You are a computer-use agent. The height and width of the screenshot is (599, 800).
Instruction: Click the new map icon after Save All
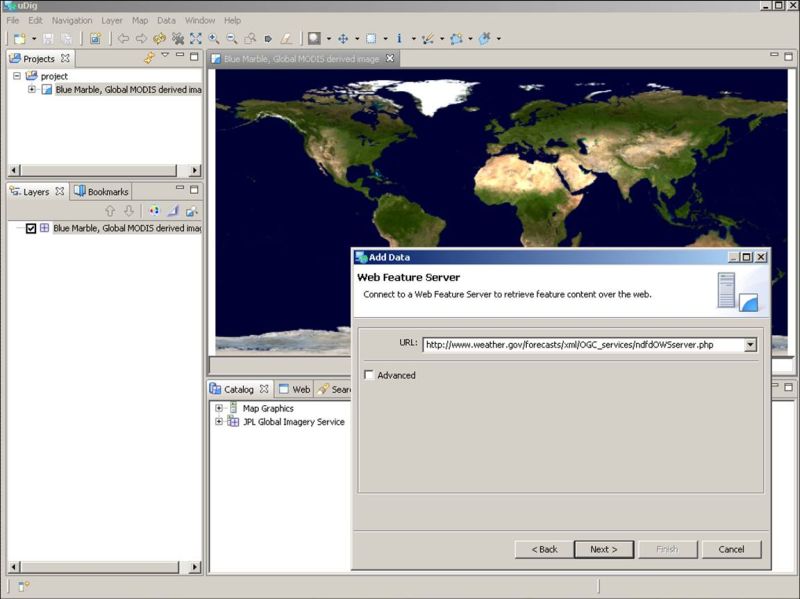pos(95,39)
